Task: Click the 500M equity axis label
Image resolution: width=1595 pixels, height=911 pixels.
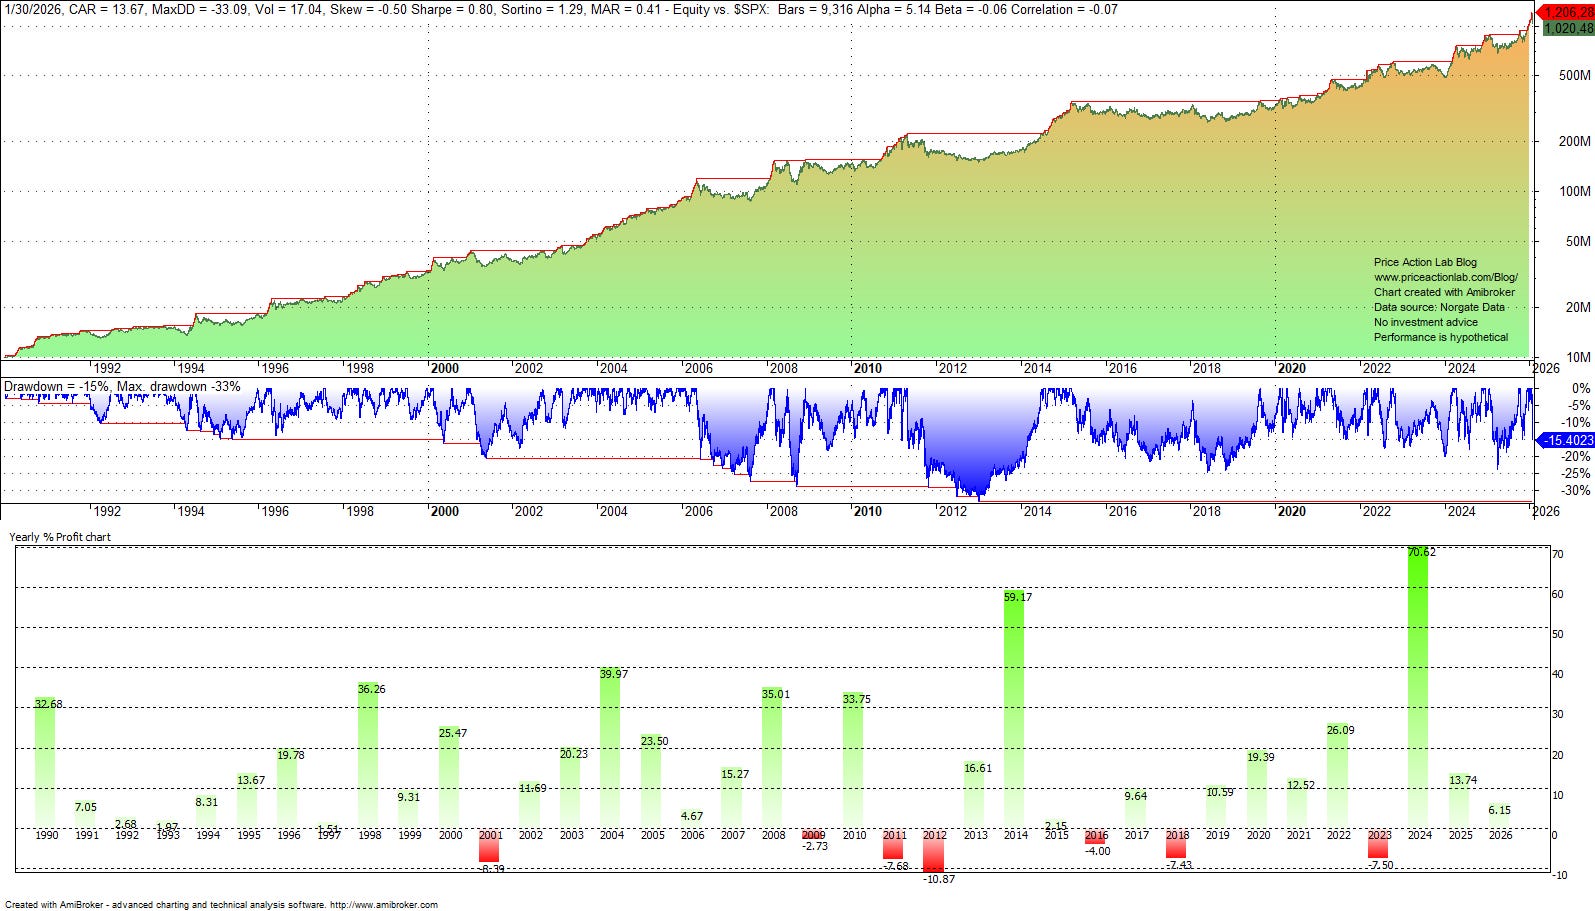Action: pos(1574,75)
